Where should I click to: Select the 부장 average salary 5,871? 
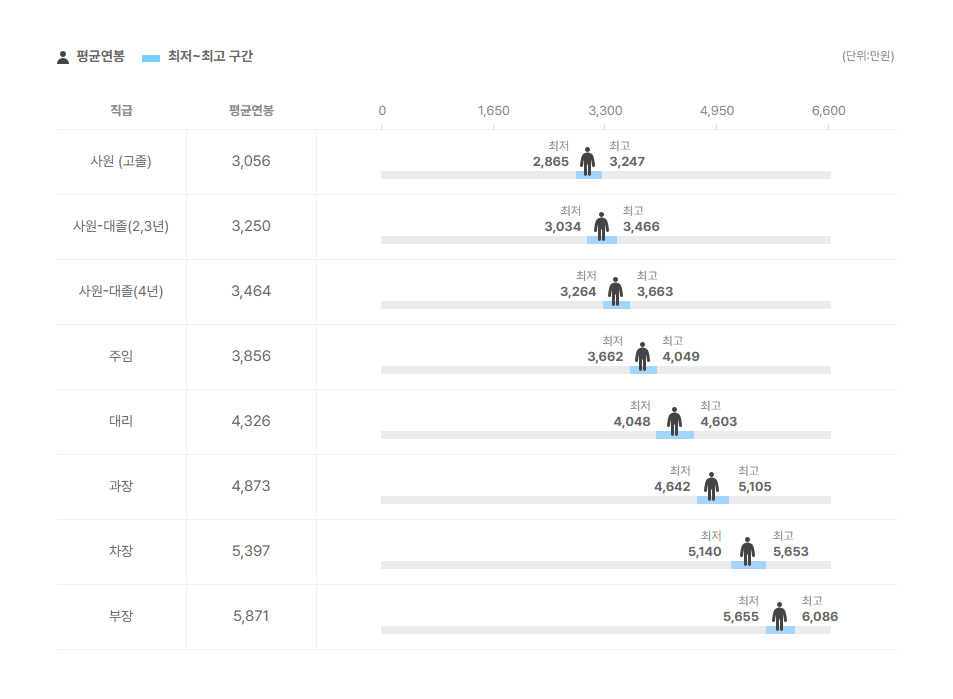click(x=251, y=616)
